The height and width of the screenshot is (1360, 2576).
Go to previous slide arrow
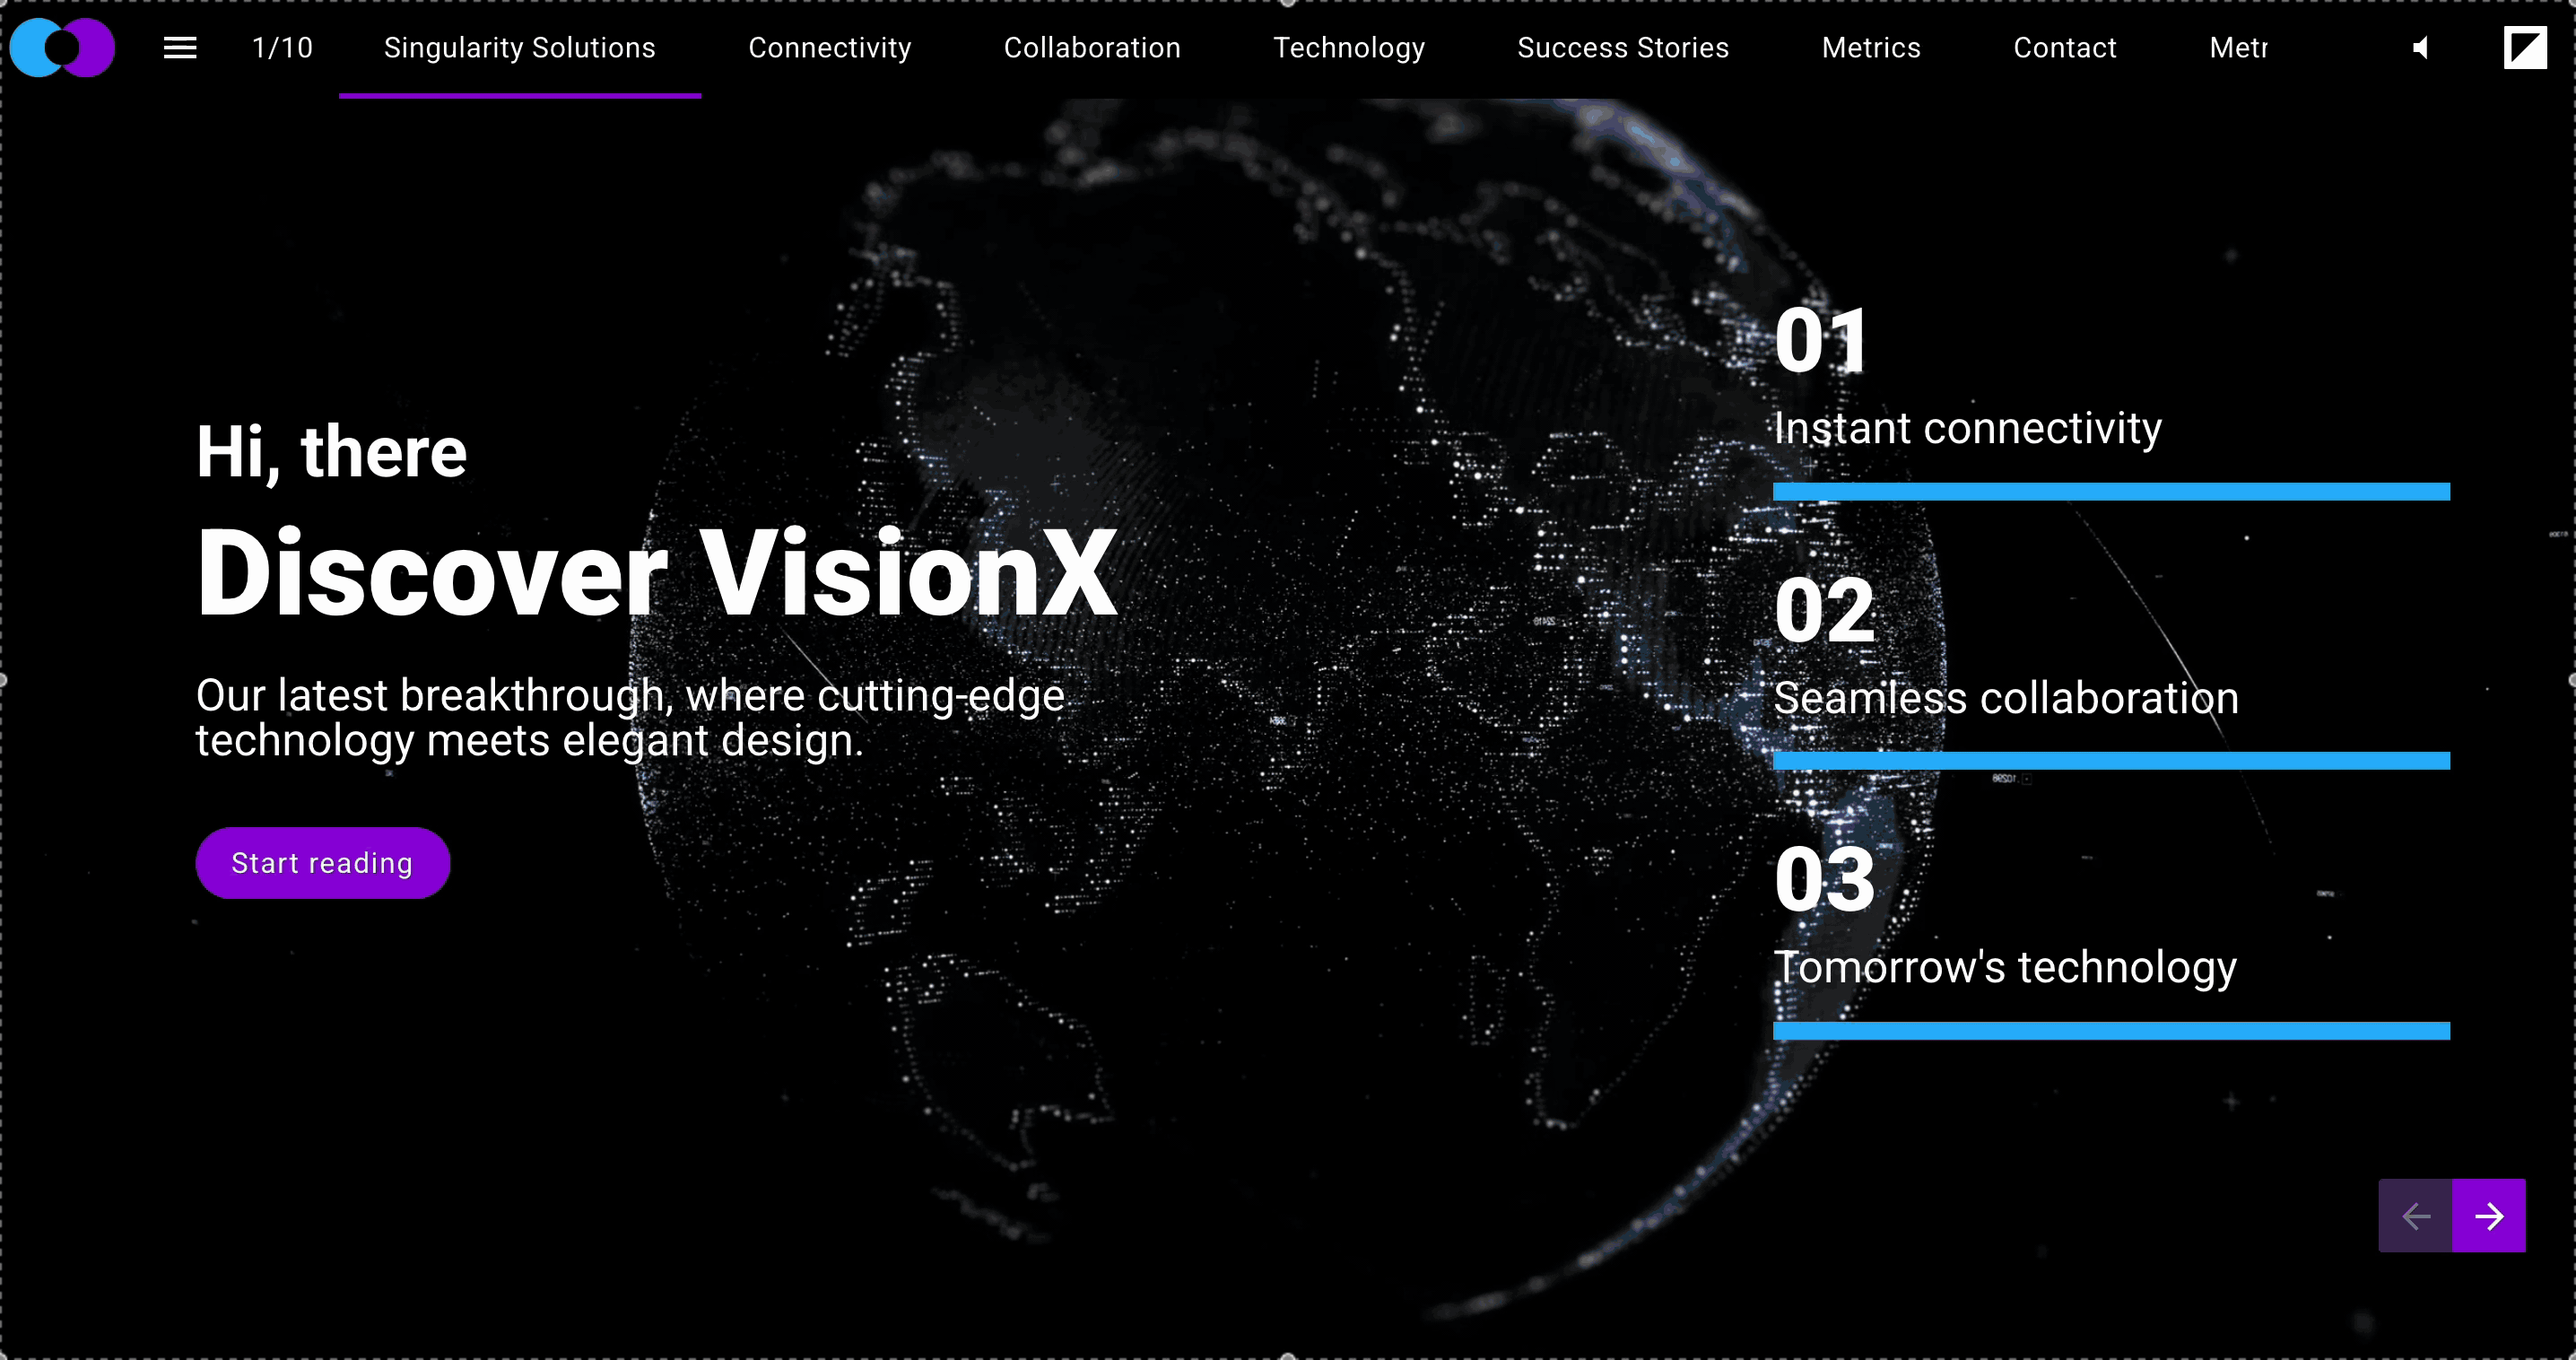tap(2415, 1216)
